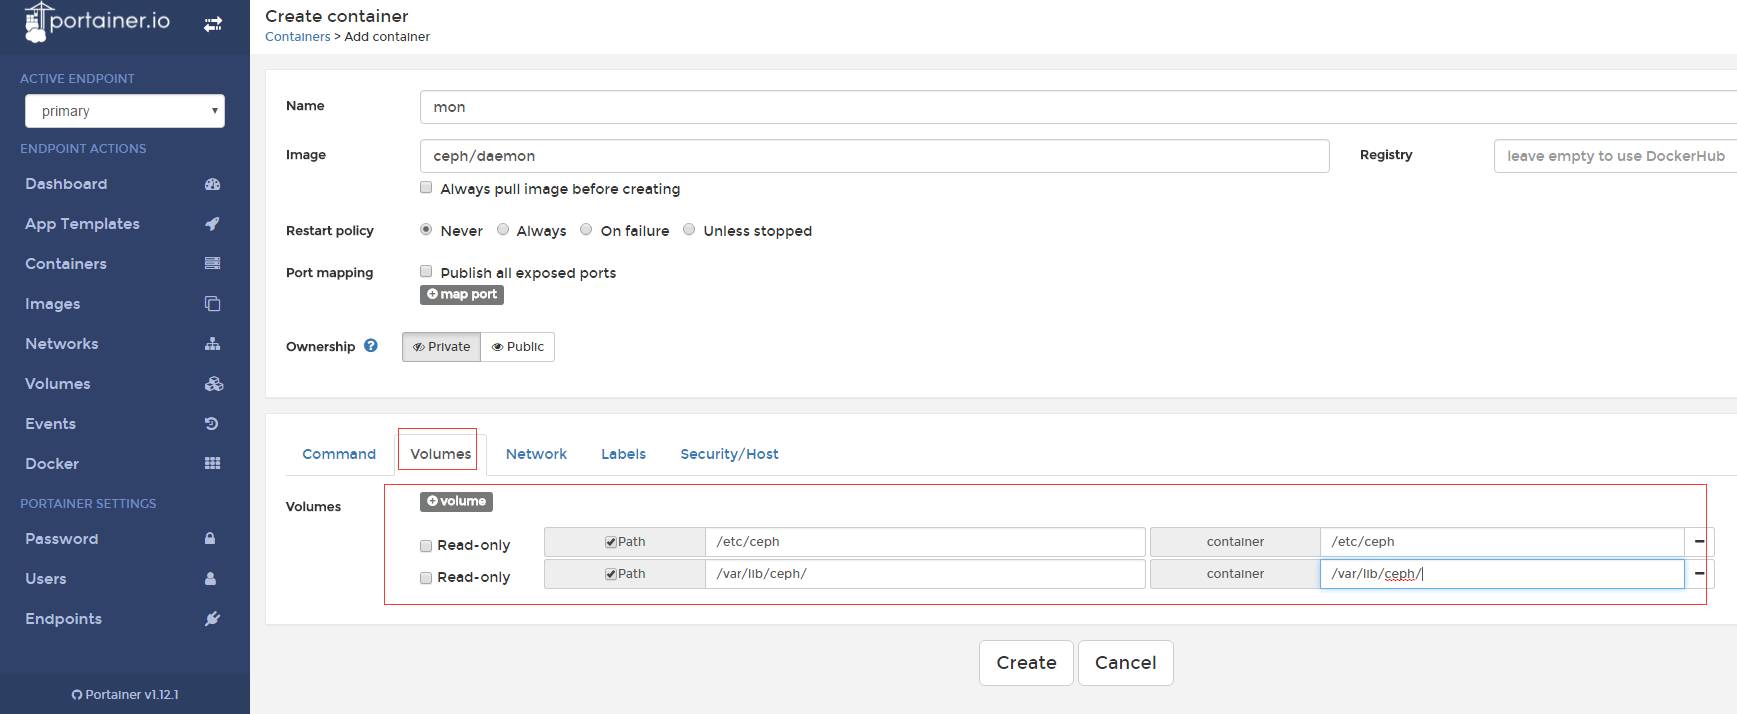This screenshot has height=714, width=1737.
Task: Switch to the Security/Host tab
Action: tap(729, 454)
